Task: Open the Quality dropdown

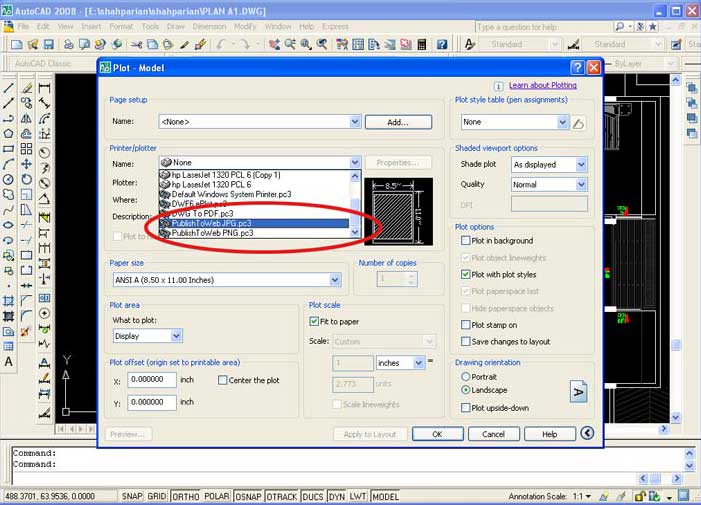Action: [581, 184]
